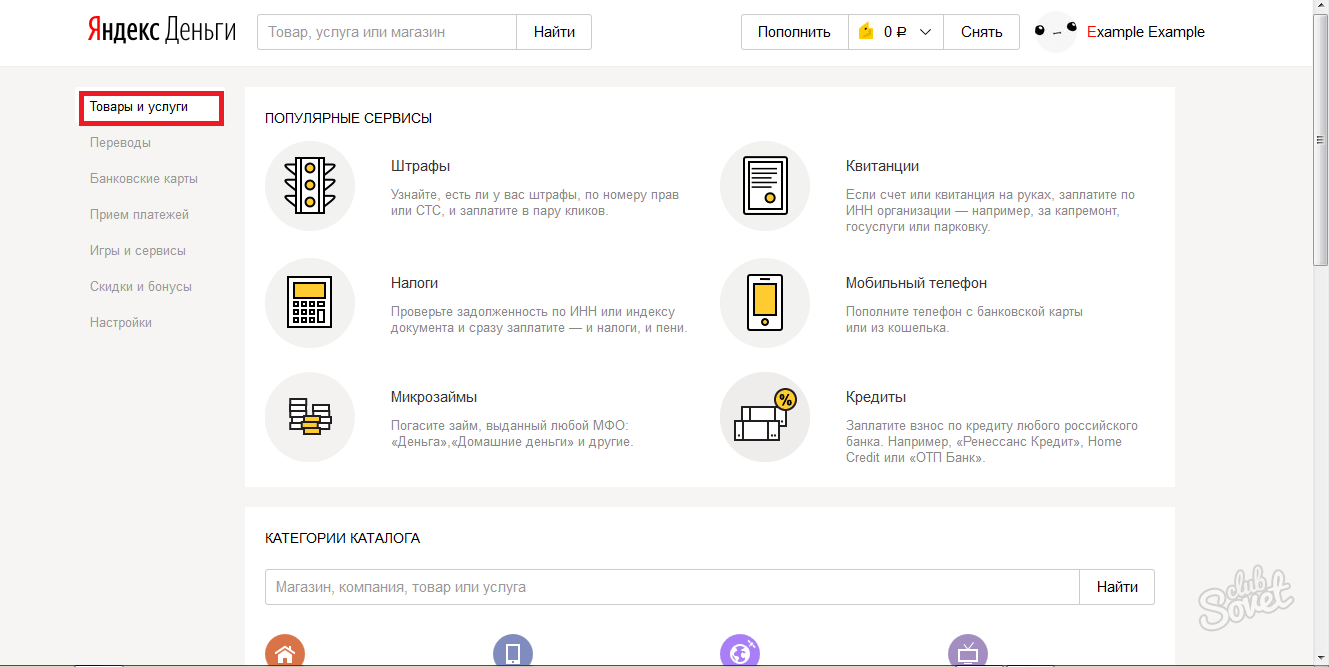Click the traffic light icon for Штрафы
1329x667 pixels.
coord(310,186)
